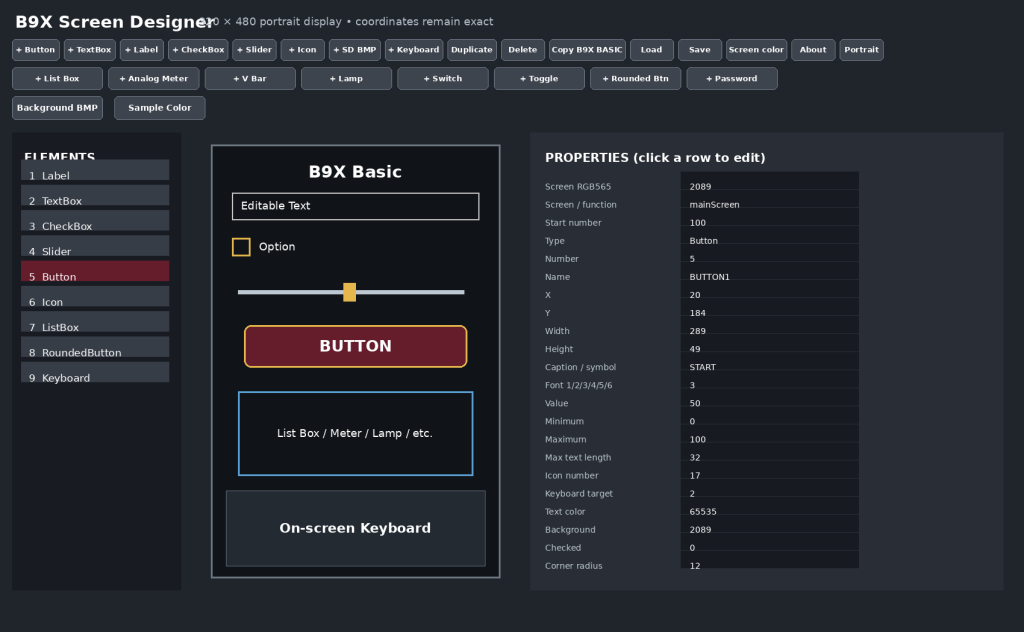Edit the X value 20
The height and width of the screenshot is (632, 1024).
pyautogui.click(x=770, y=289)
